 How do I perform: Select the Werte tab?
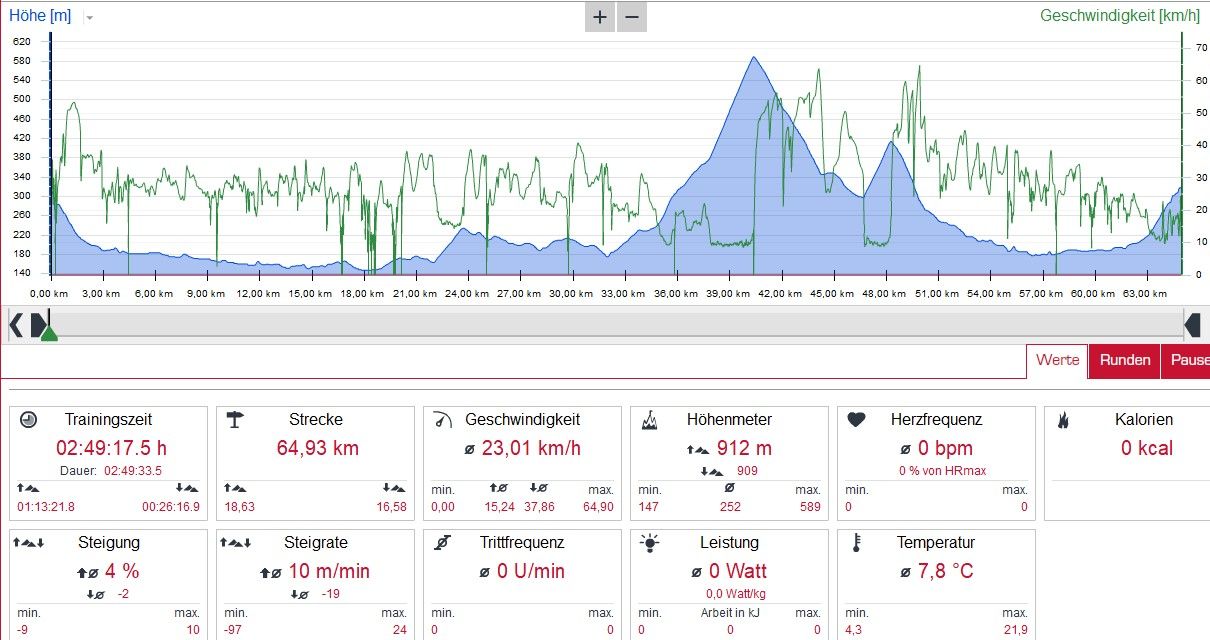coord(1057,360)
